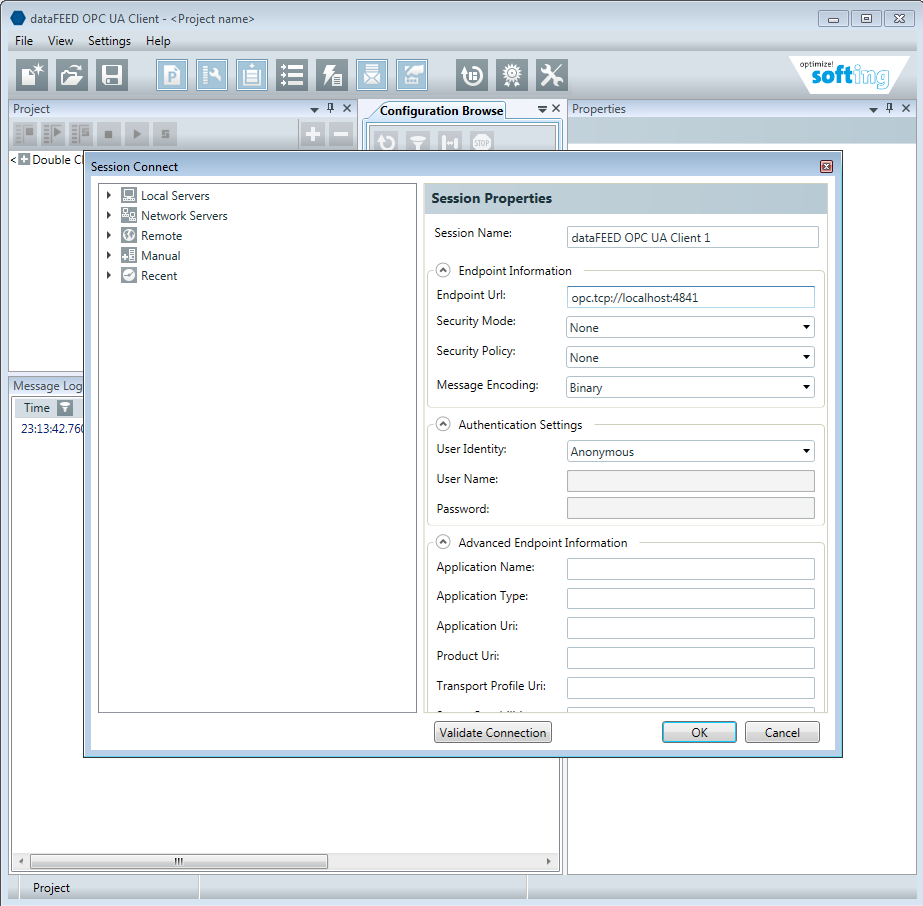The height and width of the screenshot is (906, 923).
Task: Click the refresh icon in Configuration Browse
Action: (x=386, y=142)
